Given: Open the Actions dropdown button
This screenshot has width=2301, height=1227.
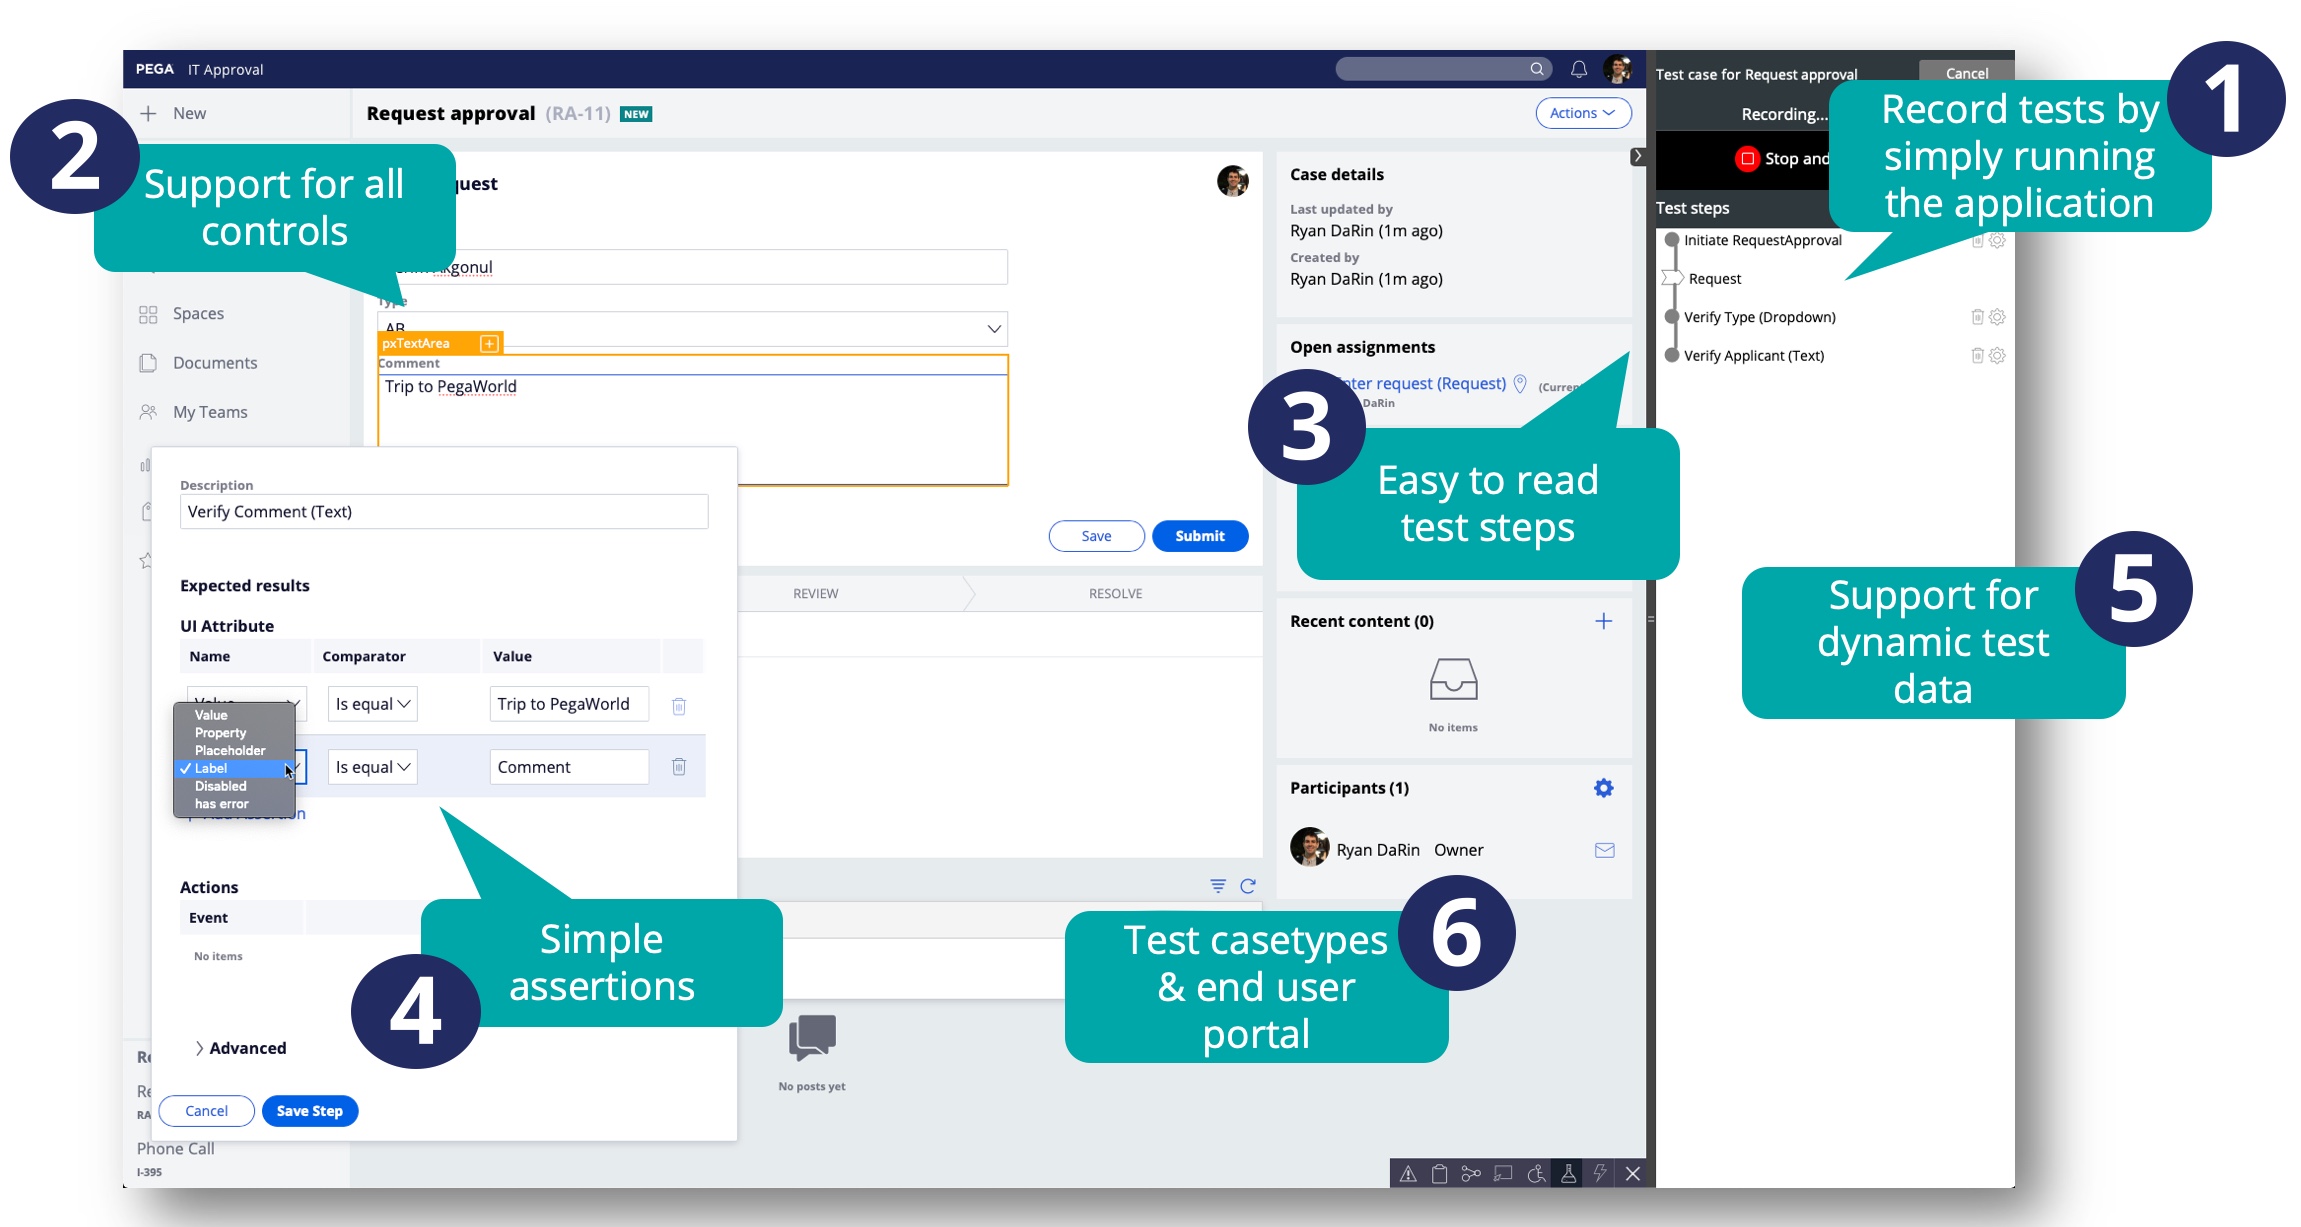Looking at the screenshot, I should click(x=1583, y=113).
